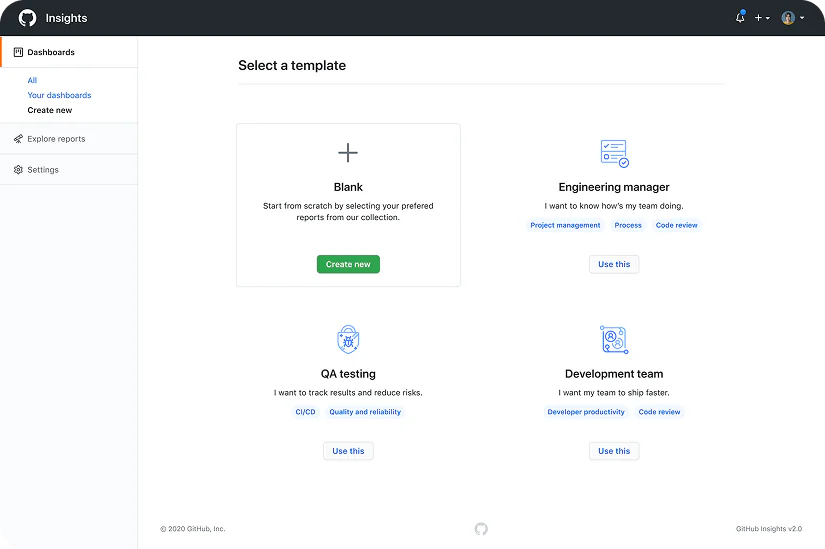
Task: Click the Insights title in header
Action: 66,18
